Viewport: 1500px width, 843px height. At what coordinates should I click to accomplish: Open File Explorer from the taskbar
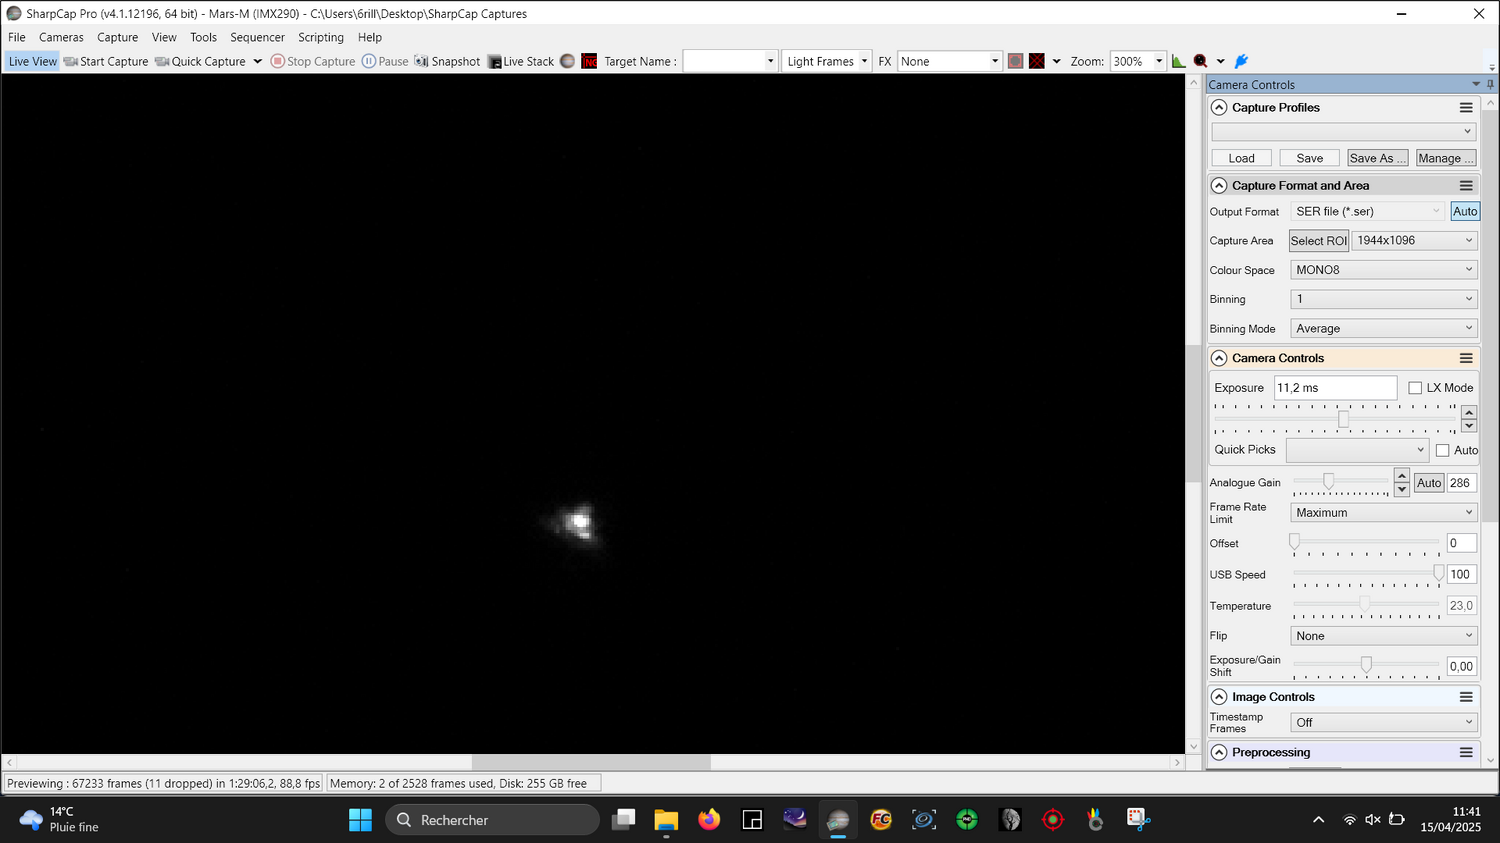click(666, 820)
